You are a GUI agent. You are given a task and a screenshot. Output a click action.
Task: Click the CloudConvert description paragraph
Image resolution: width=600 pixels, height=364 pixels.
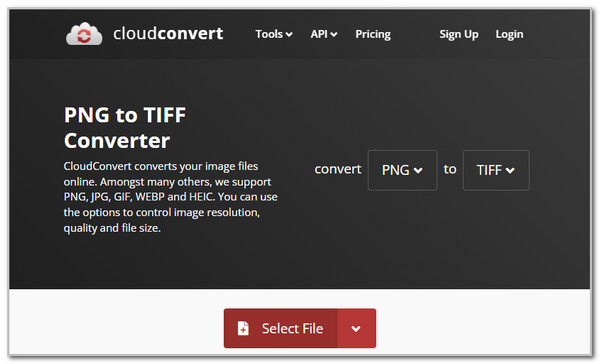click(x=171, y=197)
